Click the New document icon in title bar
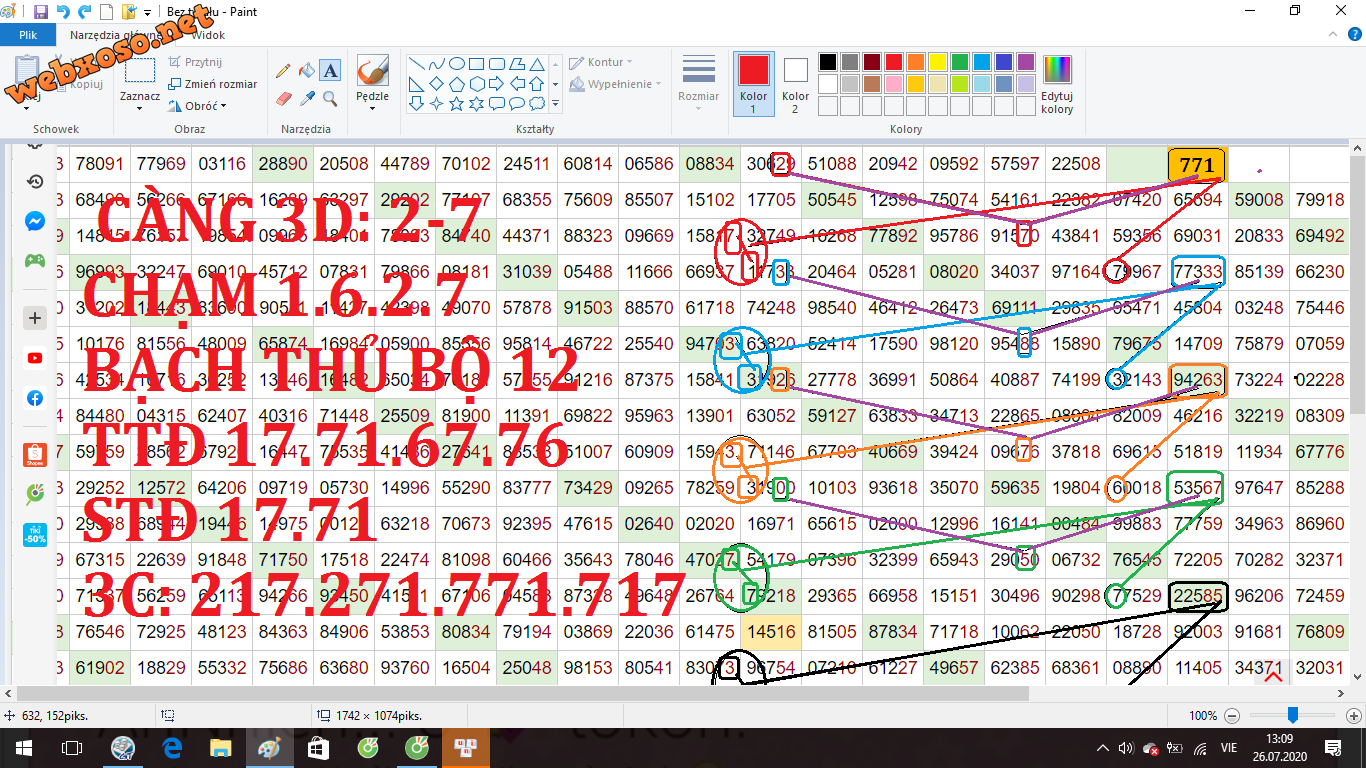This screenshot has width=1366, height=768. click(106, 12)
